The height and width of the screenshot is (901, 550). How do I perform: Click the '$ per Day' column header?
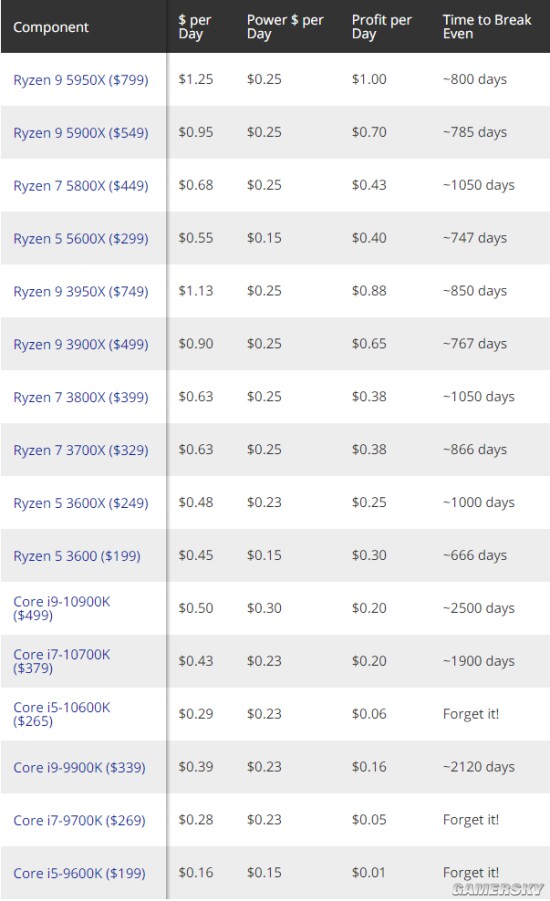[195, 27]
